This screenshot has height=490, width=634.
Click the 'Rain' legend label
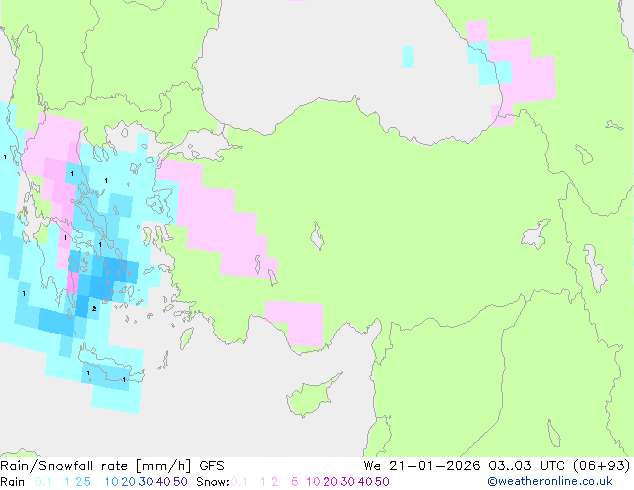(x=13, y=482)
